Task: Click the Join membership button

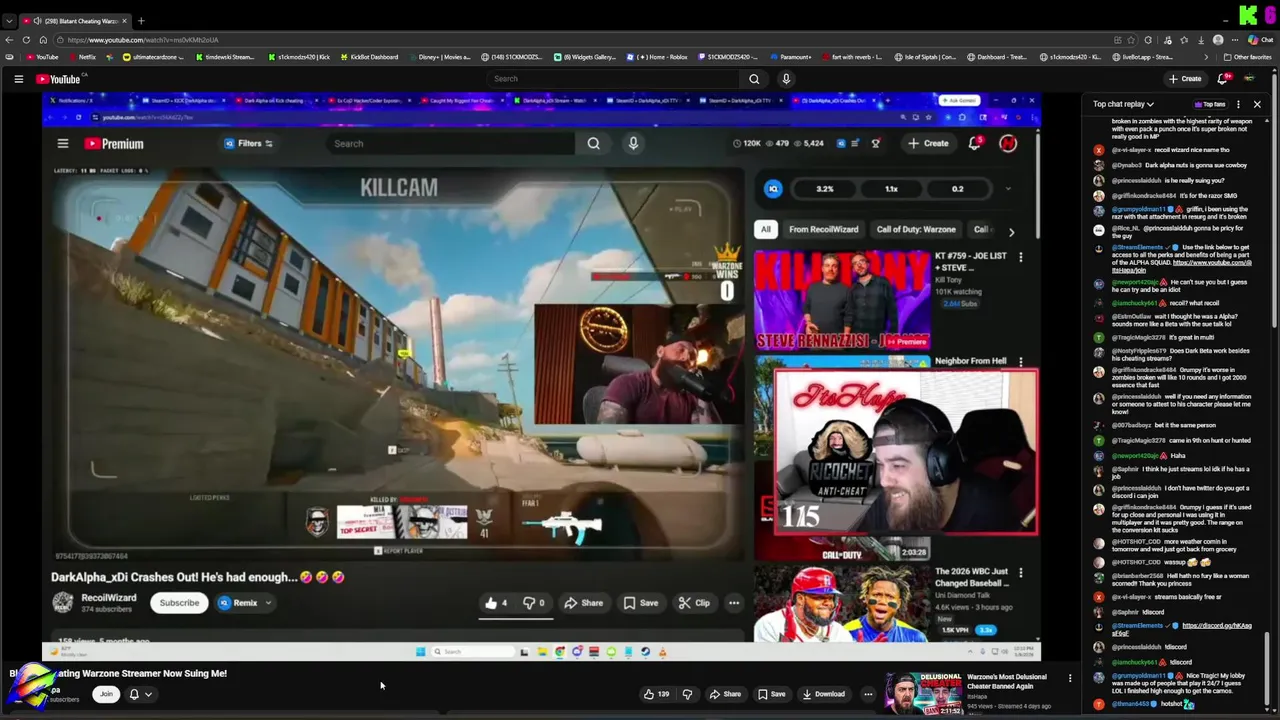Action: (106, 694)
